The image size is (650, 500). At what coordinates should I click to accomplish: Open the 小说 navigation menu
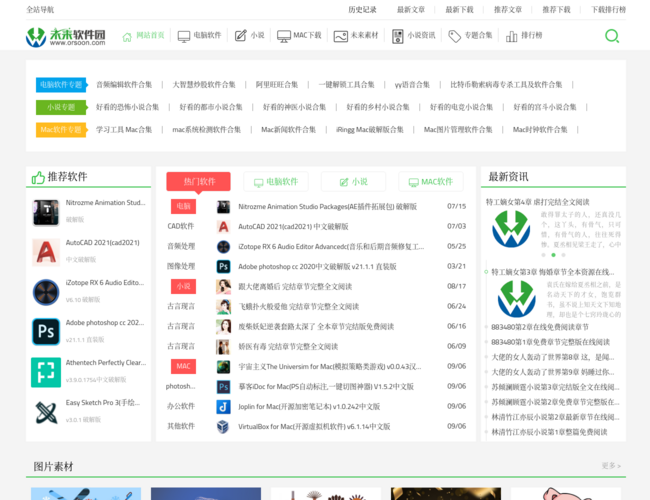[x=249, y=36]
